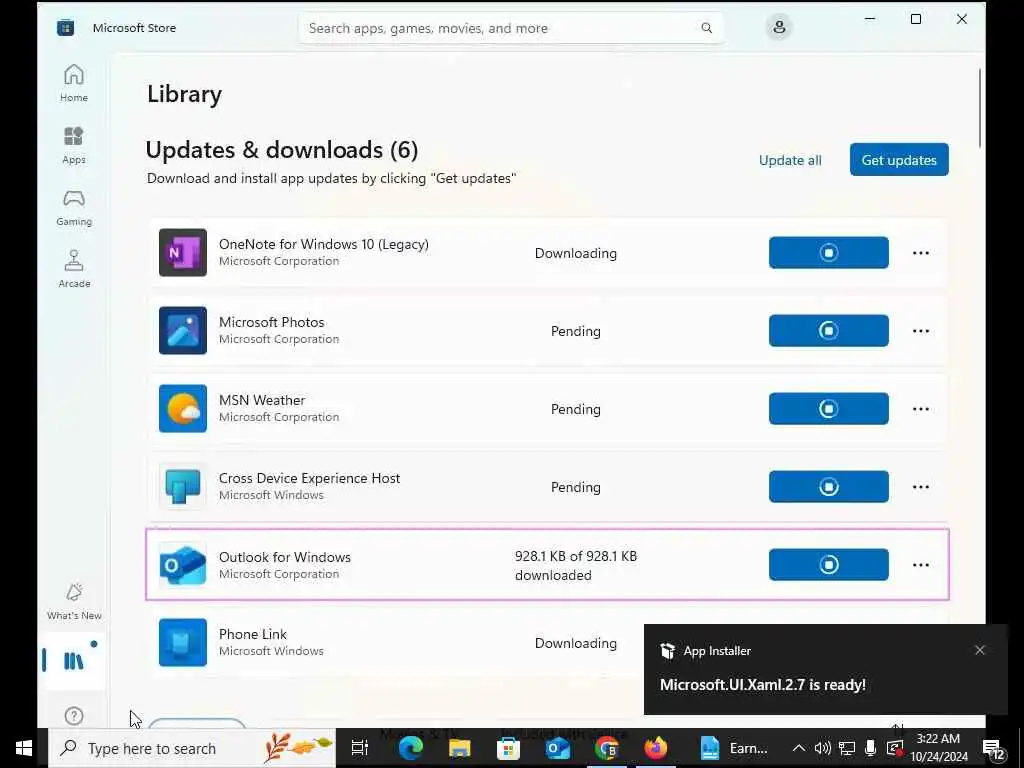Open Outlook from the taskbar
This screenshot has width=1024, height=768.
coord(558,748)
